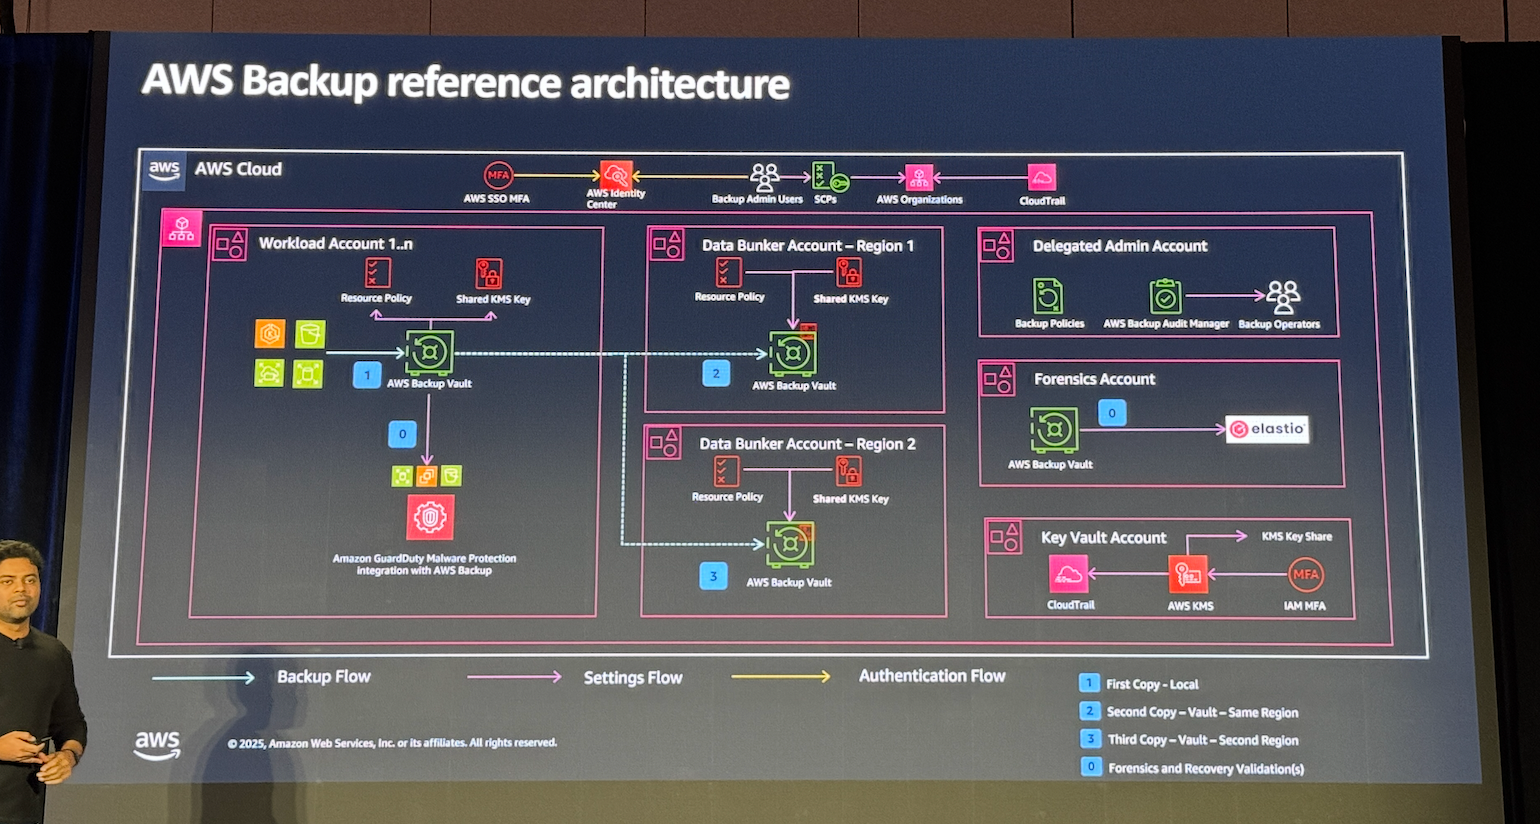This screenshot has height=824, width=1540.
Task: Click the Backup Admin Users icon
Action: pyautogui.click(x=764, y=177)
